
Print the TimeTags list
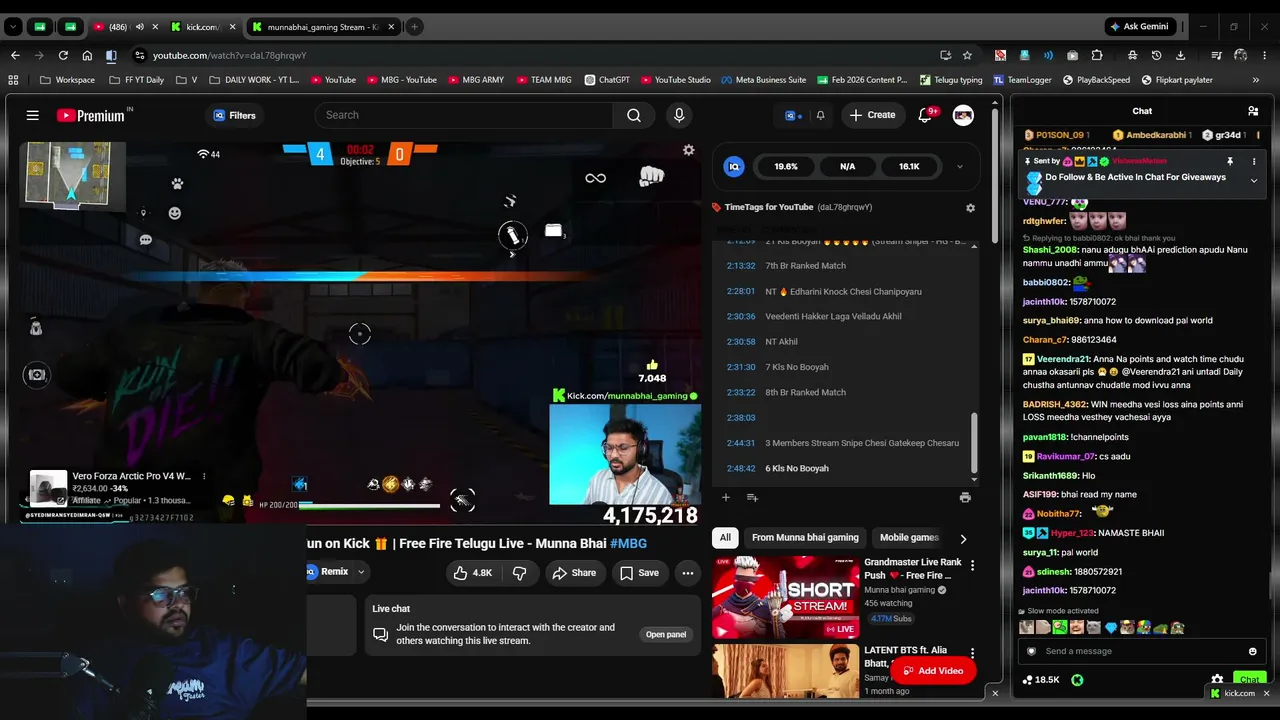(965, 497)
